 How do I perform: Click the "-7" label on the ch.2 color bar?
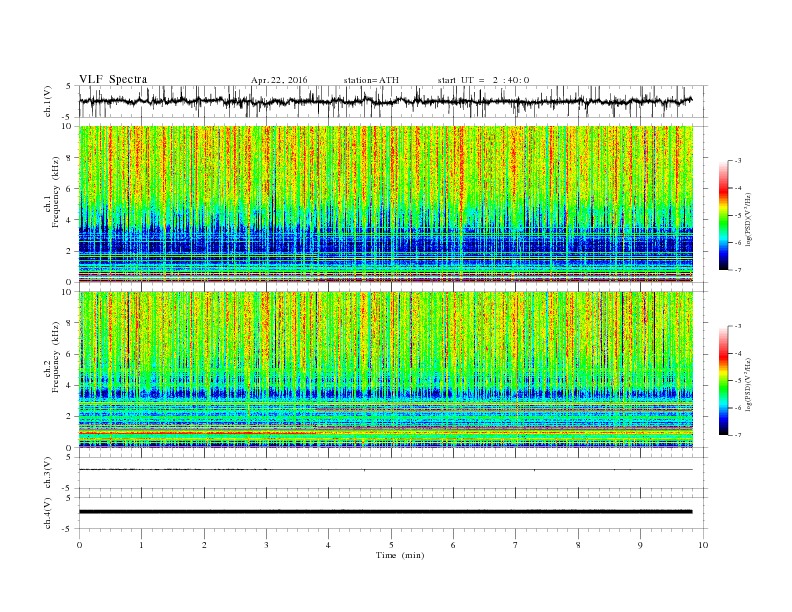(738, 435)
